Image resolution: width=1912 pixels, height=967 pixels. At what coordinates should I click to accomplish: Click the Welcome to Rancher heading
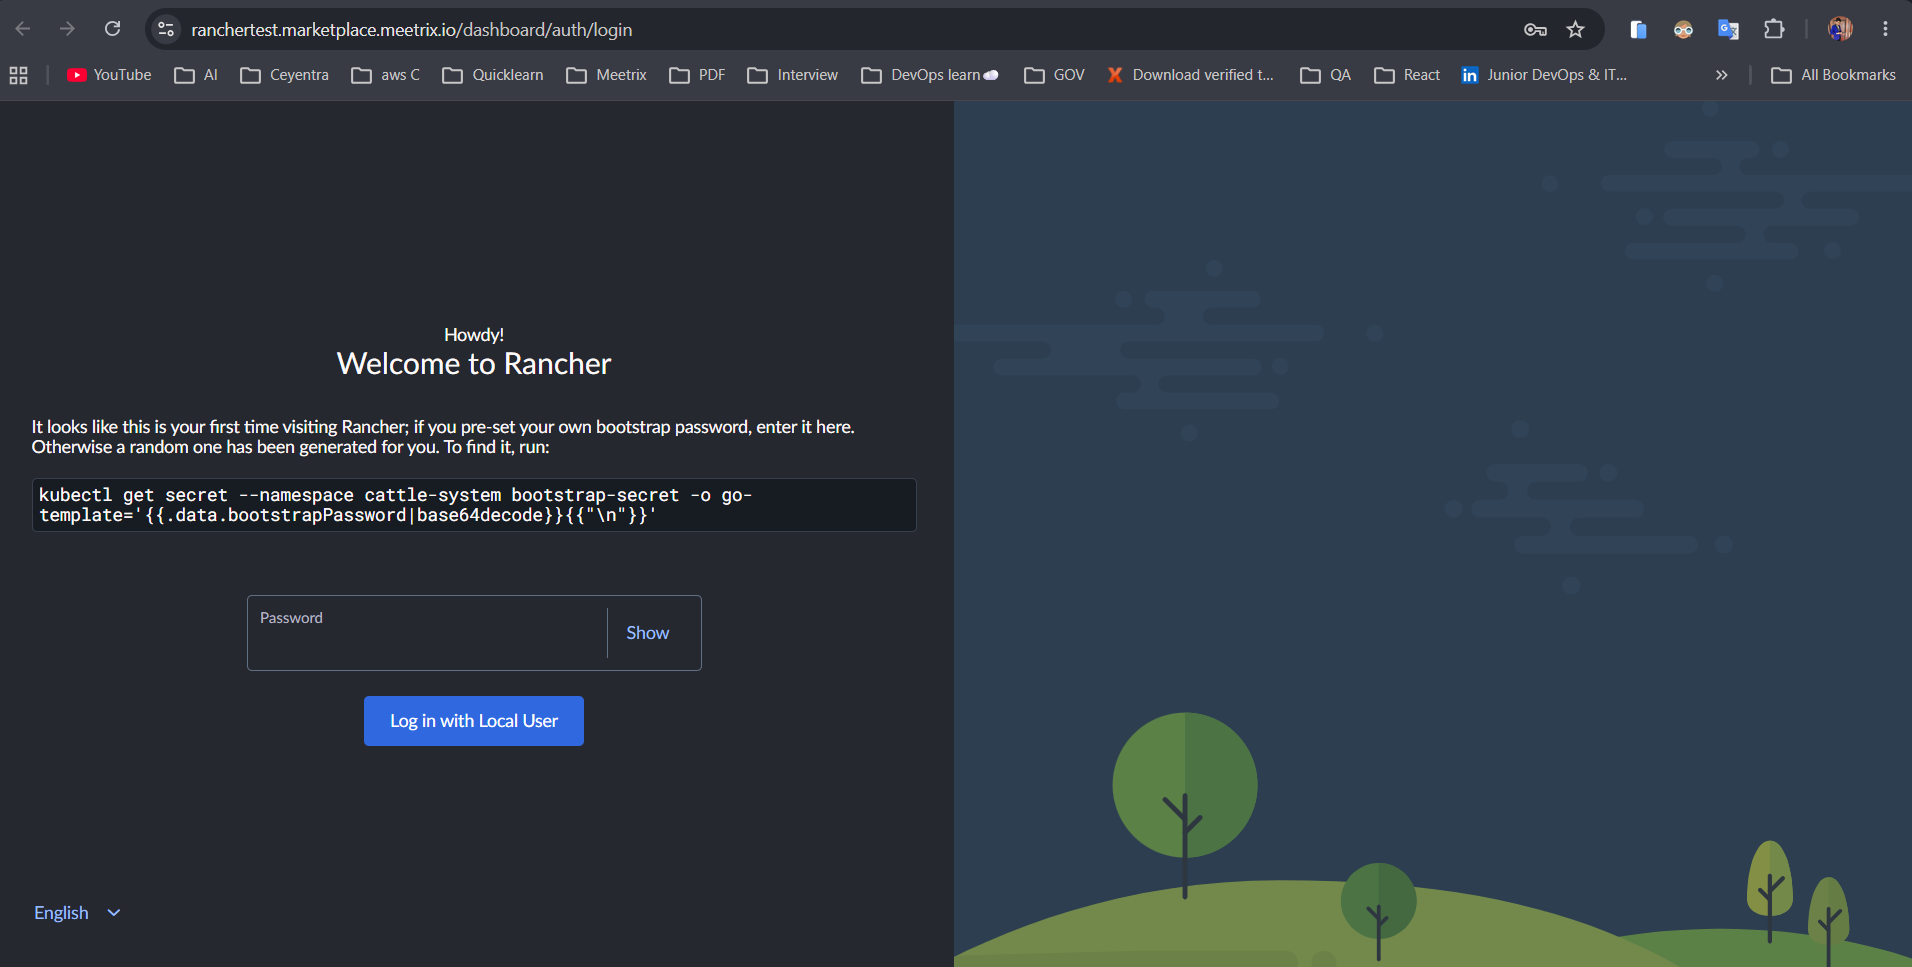(x=474, y=364)
